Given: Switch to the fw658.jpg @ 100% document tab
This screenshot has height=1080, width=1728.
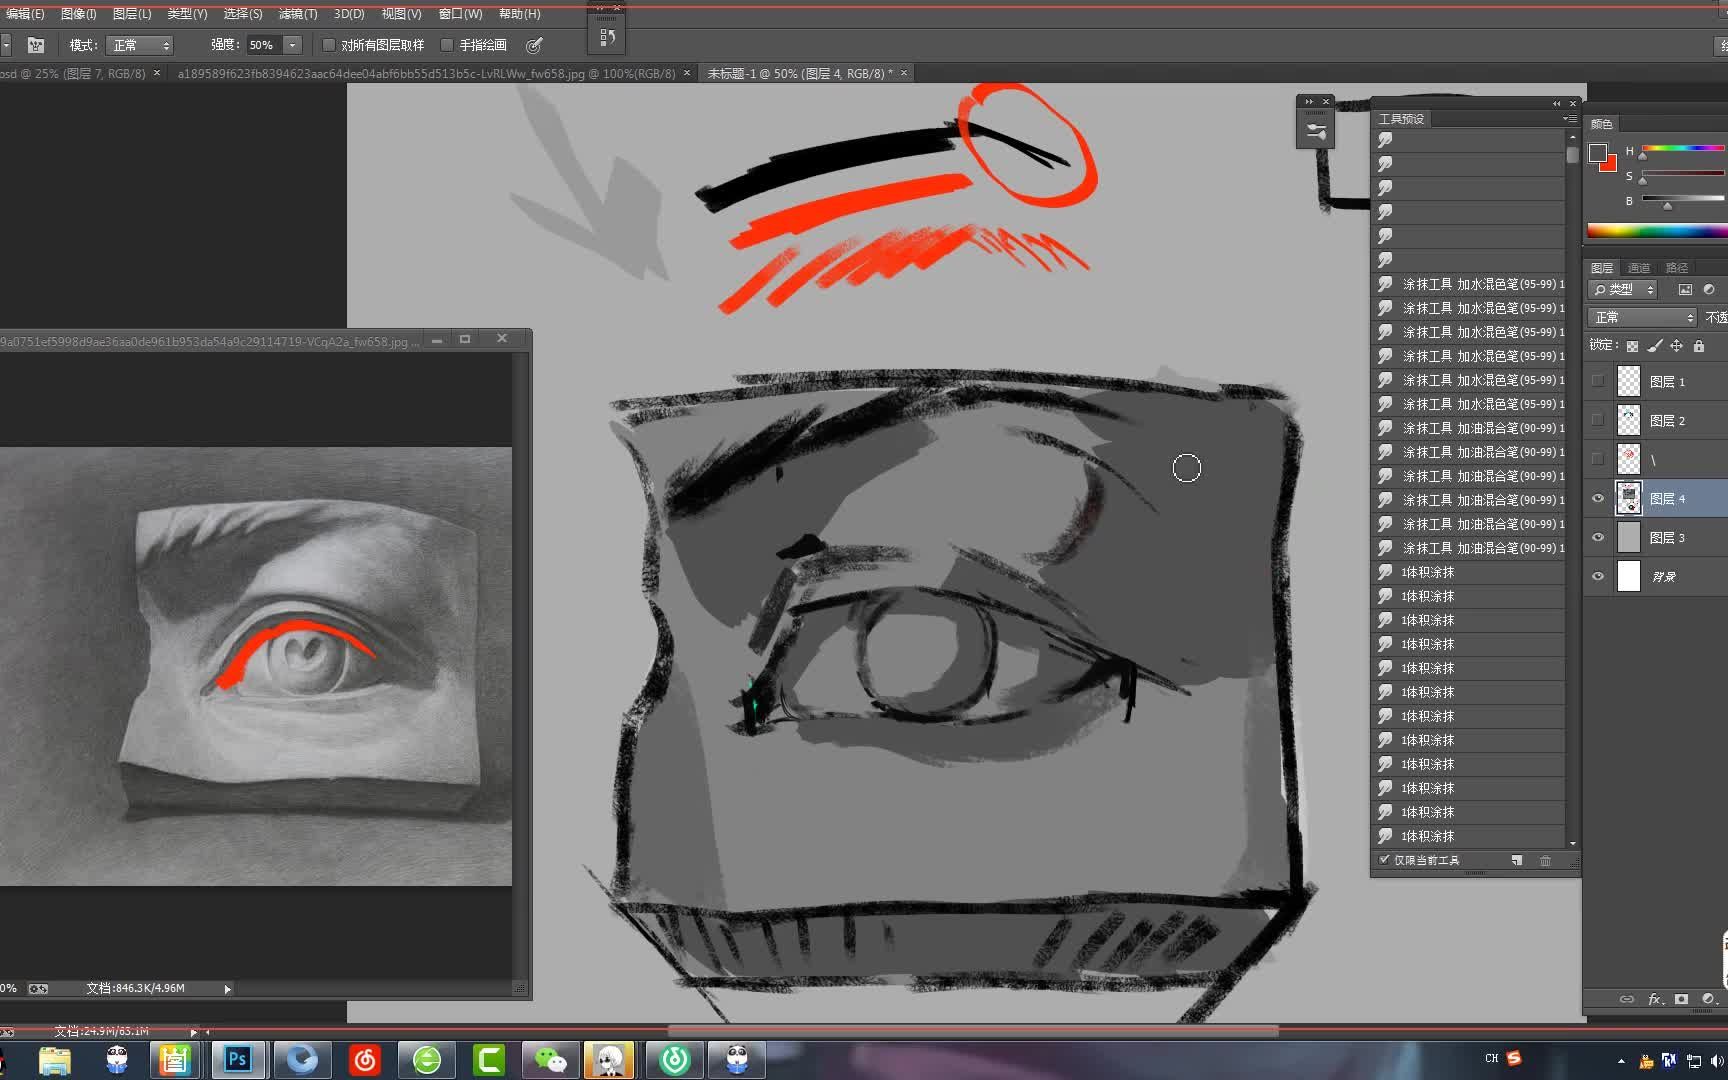Looking at the screenshot, I should click(426, 73).
